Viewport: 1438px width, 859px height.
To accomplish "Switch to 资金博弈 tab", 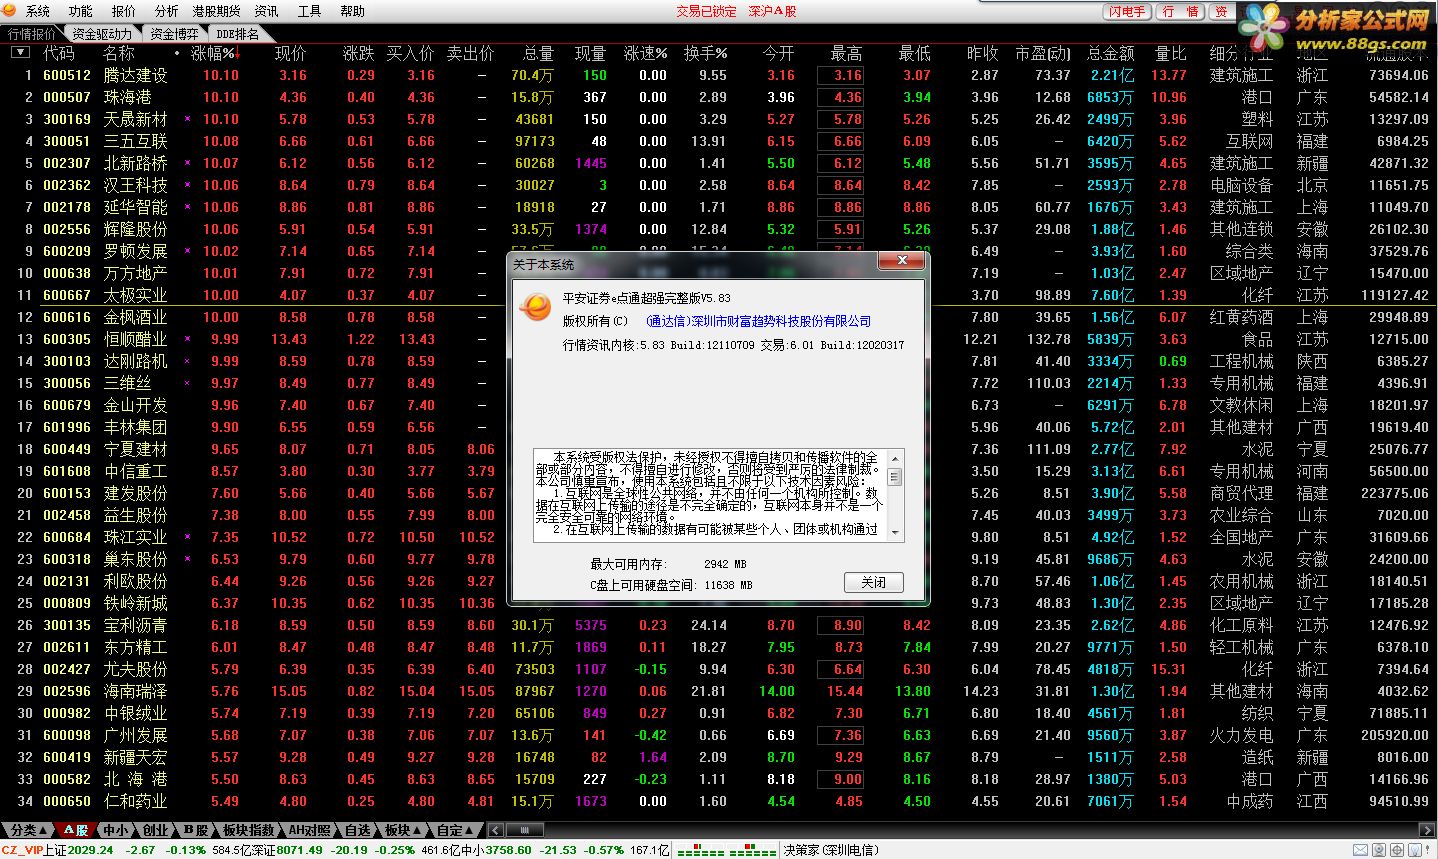I will (x=175, y=34).
